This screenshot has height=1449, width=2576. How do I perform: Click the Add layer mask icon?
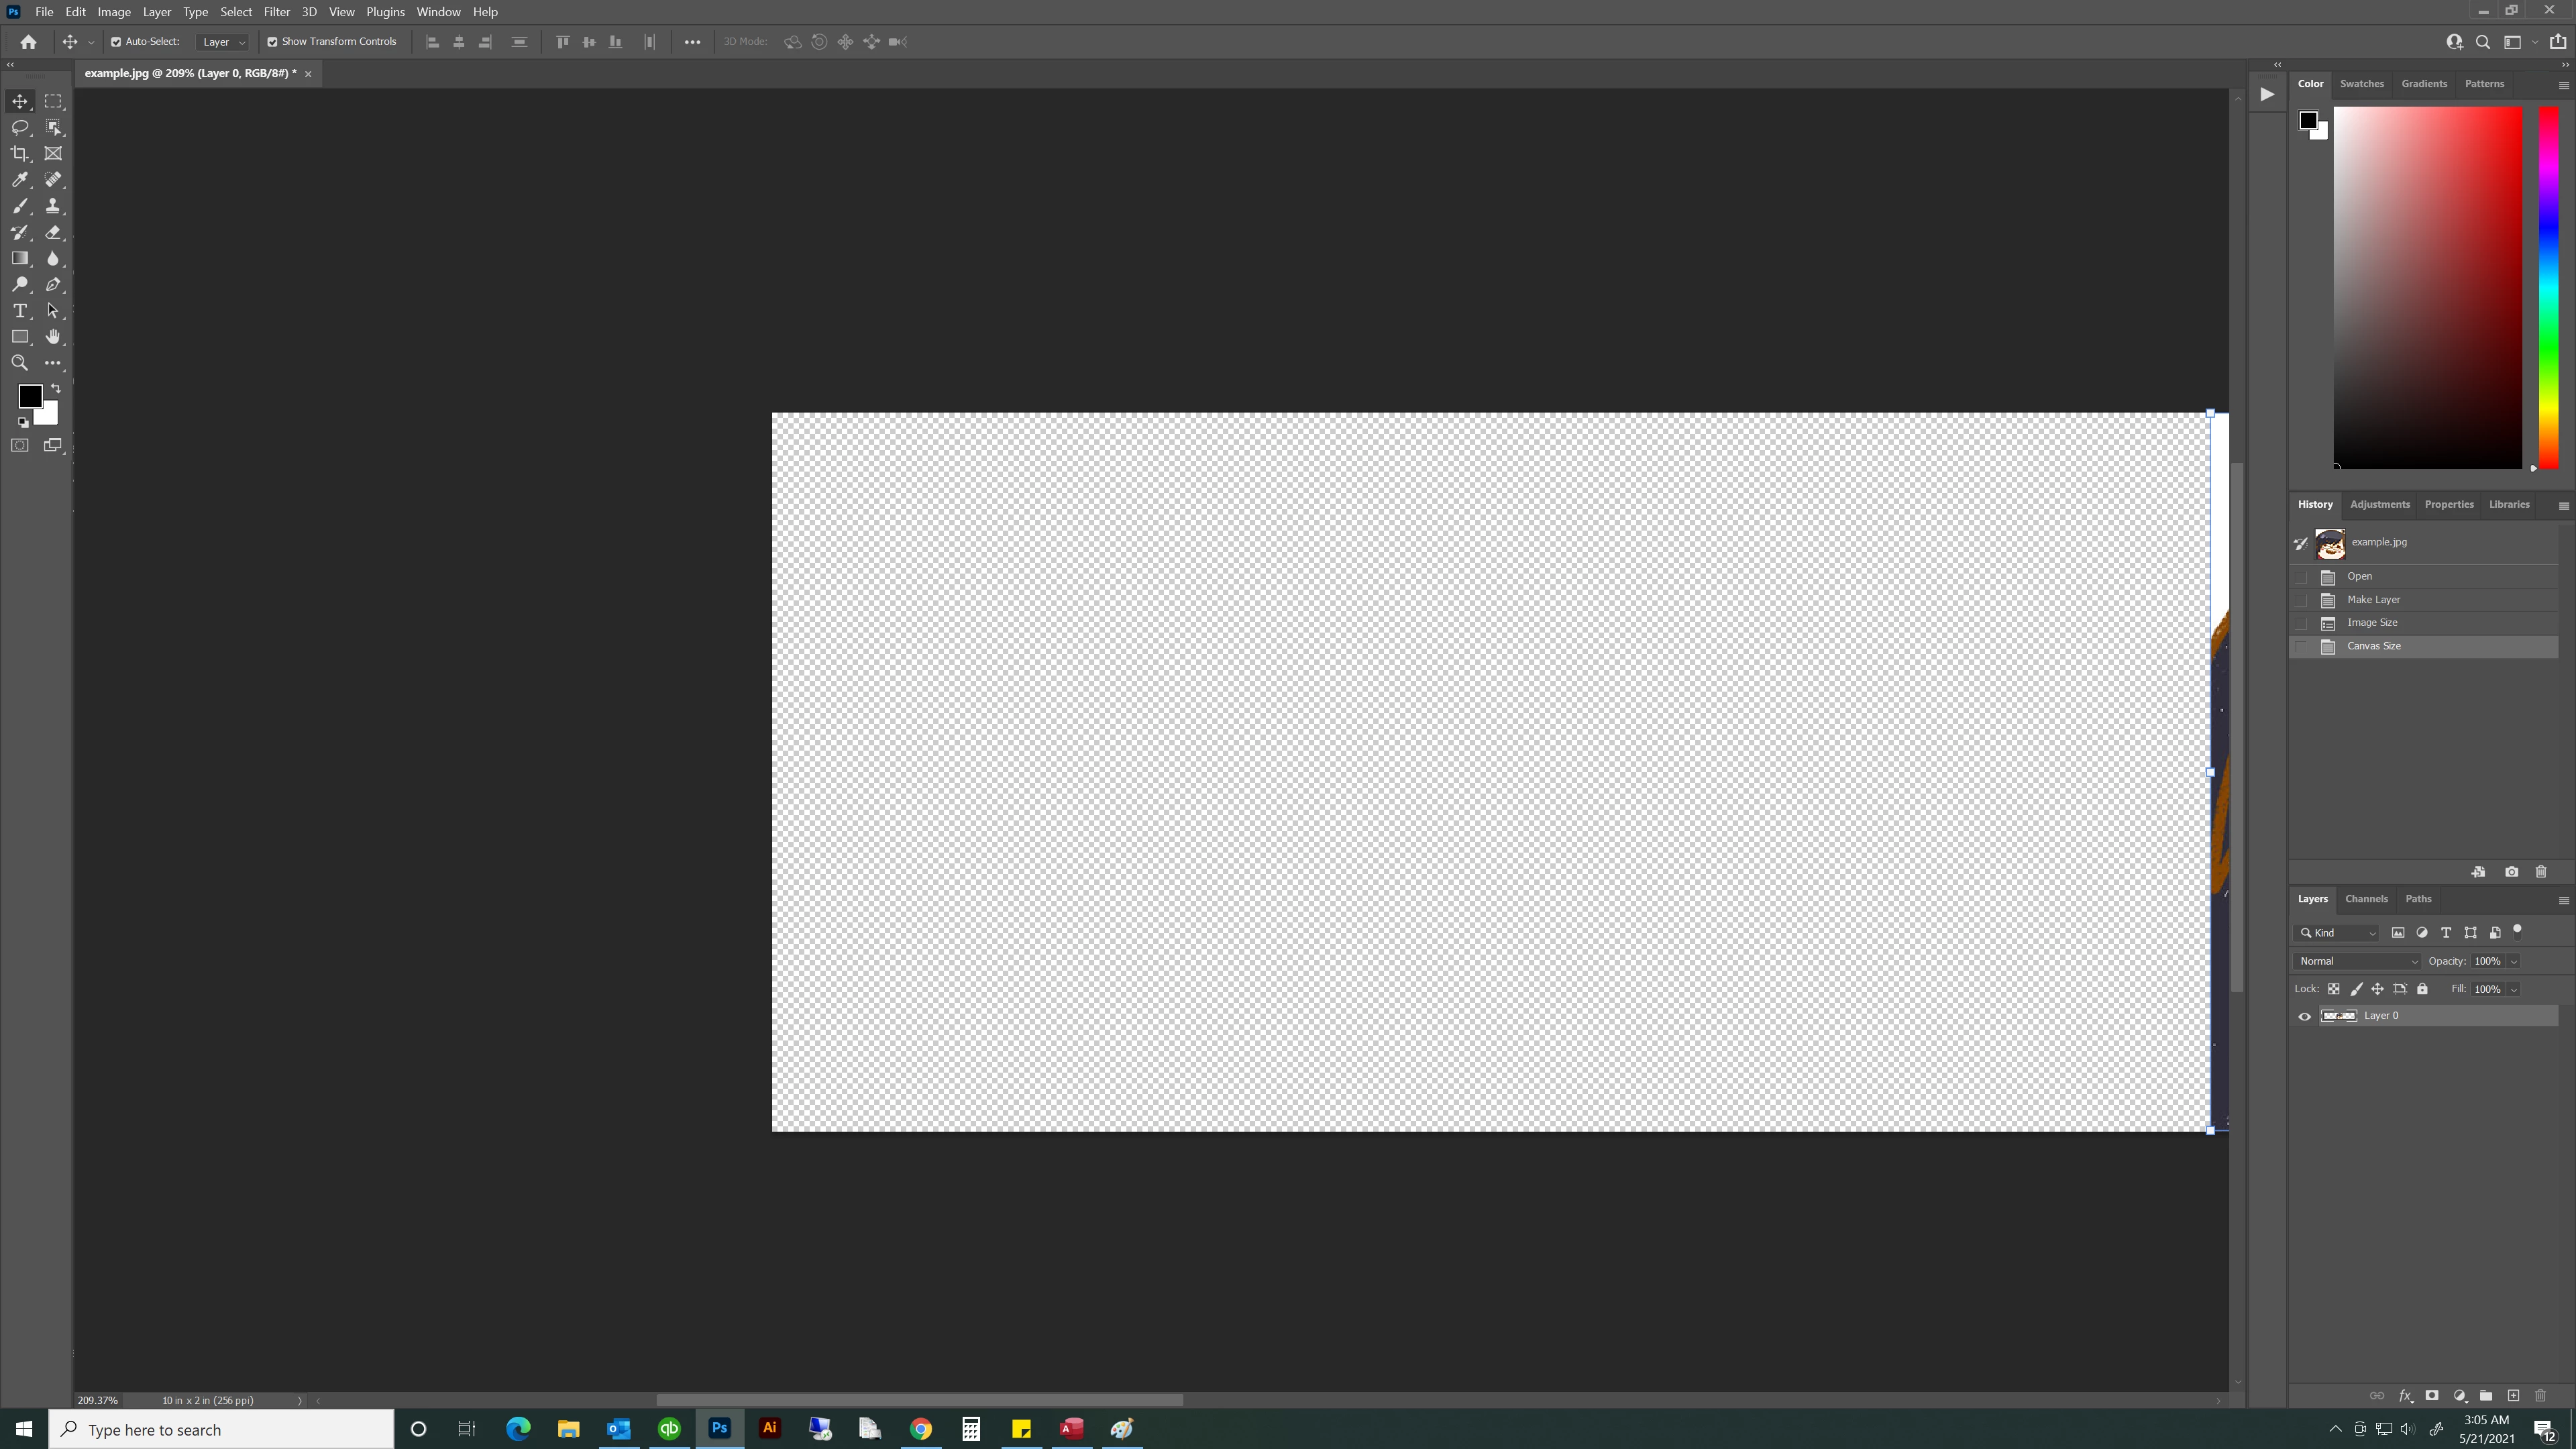point(2432,1395)
